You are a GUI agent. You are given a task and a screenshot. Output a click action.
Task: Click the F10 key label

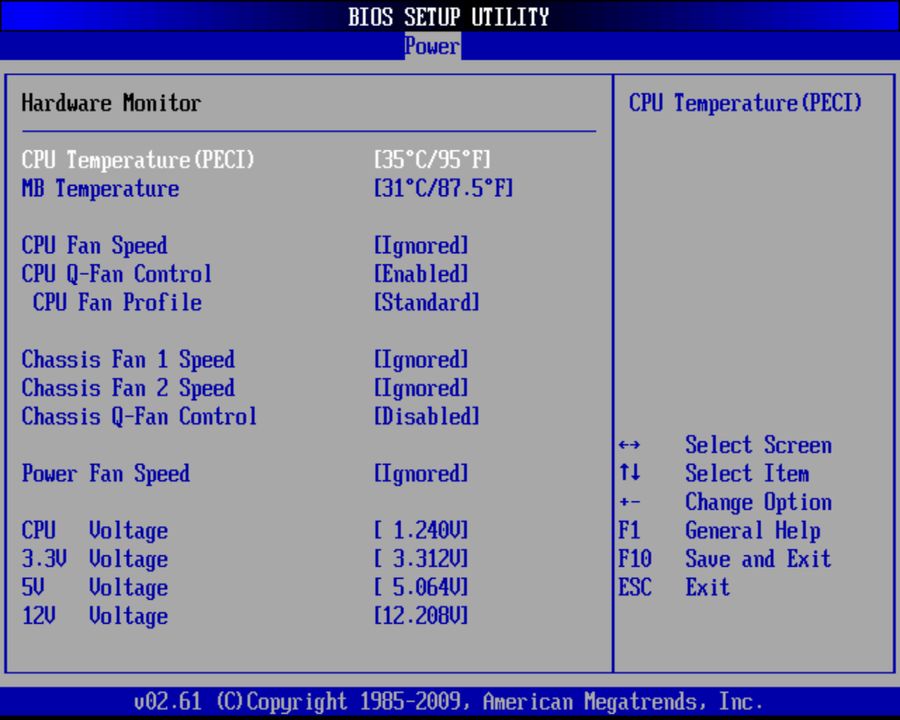click(635, 559)
